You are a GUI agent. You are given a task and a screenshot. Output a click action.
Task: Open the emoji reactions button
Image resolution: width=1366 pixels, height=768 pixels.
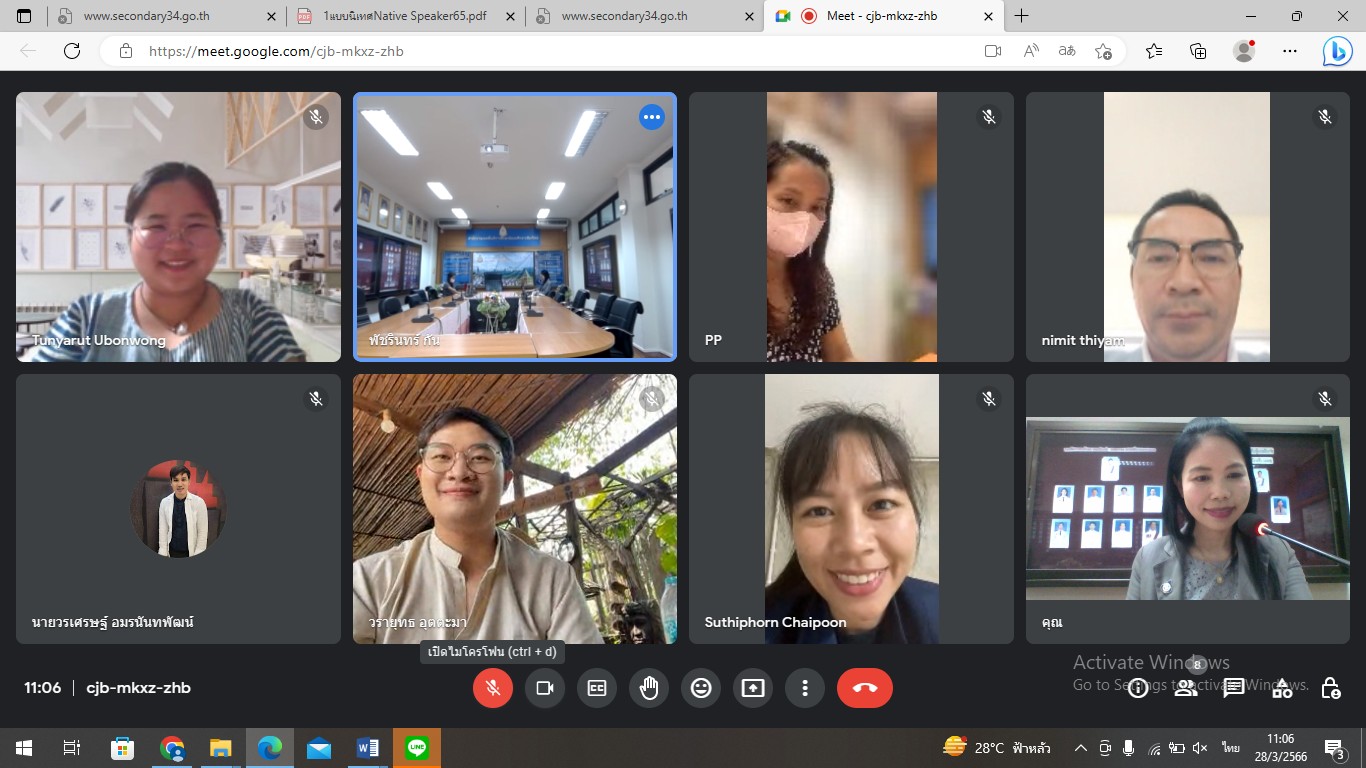click(701, 688)
